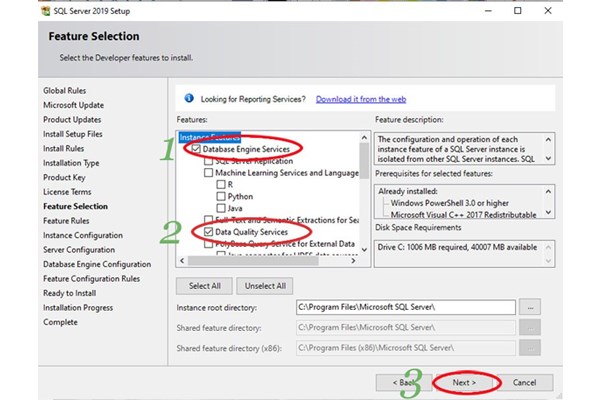Screen dimensions: 600x400
Task: Select the Product Updates step
Action: point(72,119)
